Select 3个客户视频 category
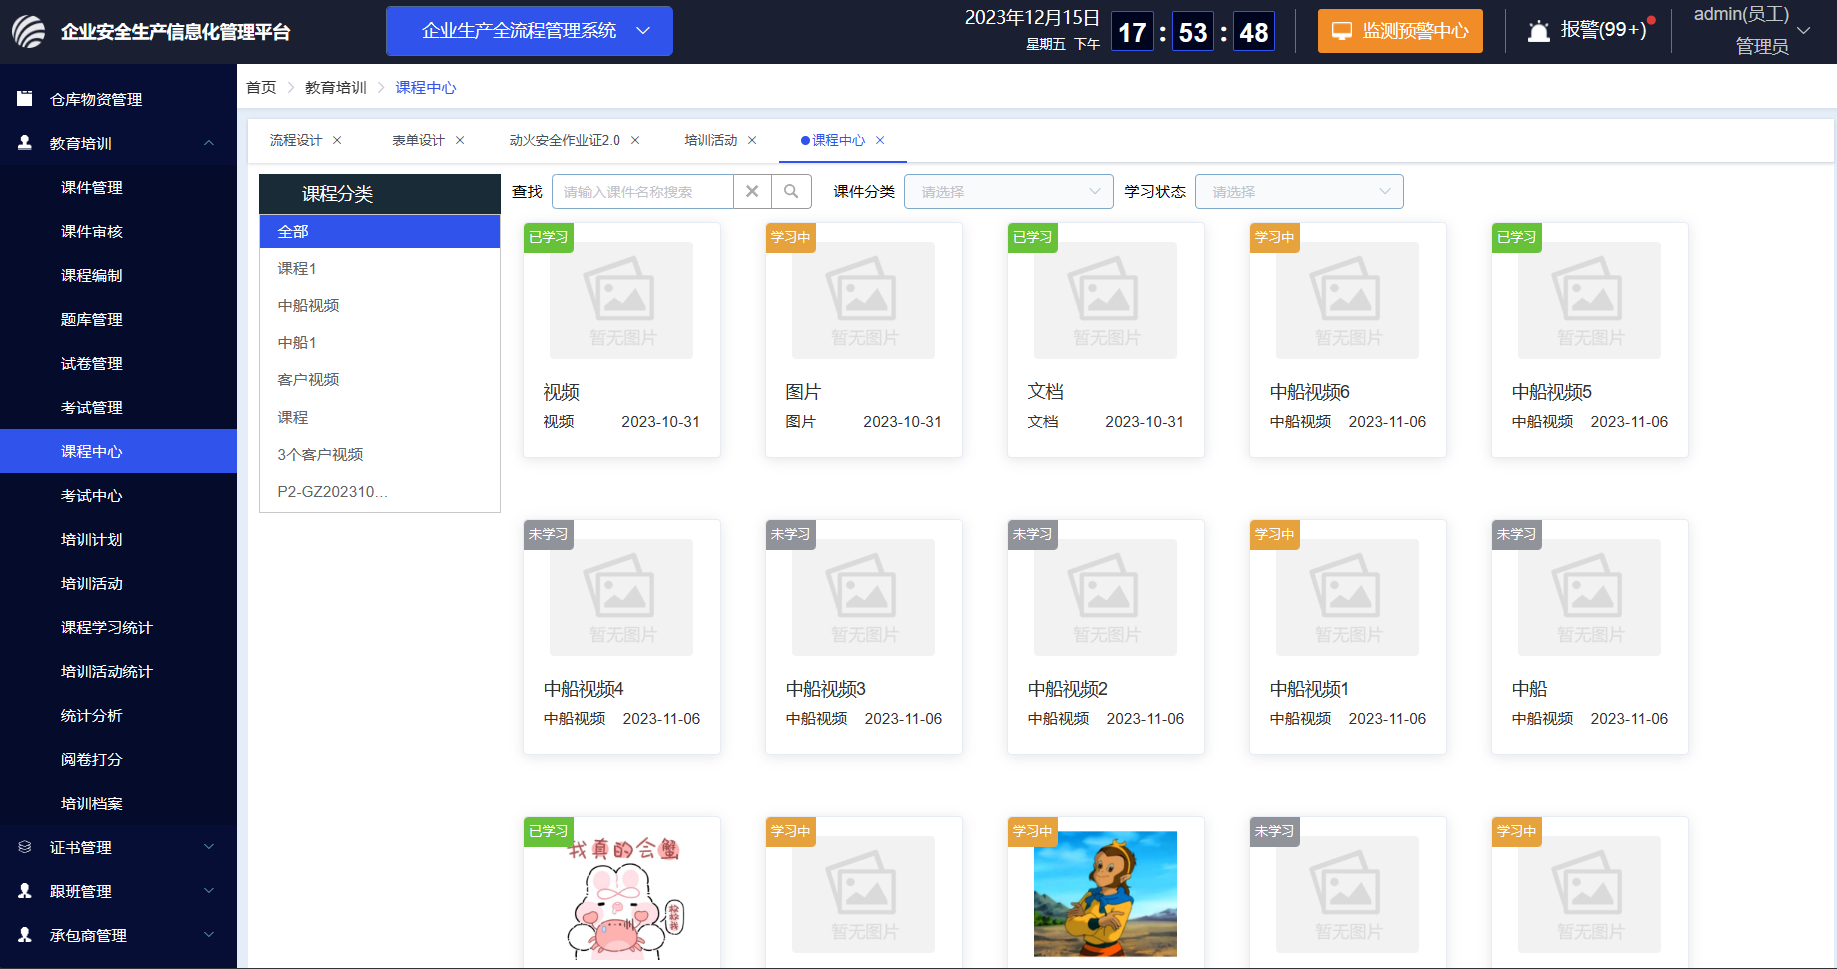The image size is (1837, 969). 380,454
